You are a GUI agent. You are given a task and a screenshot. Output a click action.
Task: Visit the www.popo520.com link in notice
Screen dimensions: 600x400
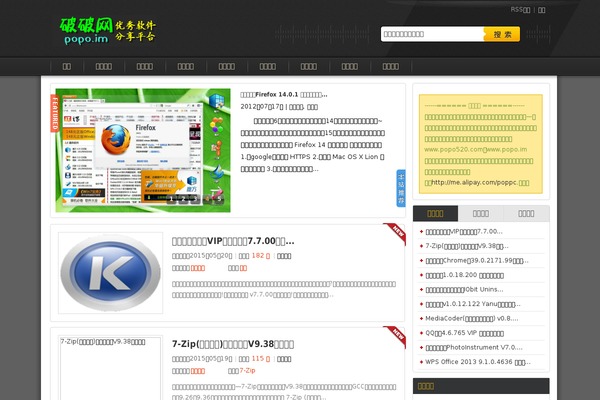click(x=453, y=150)
